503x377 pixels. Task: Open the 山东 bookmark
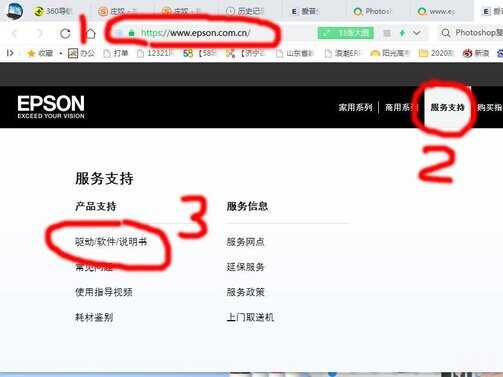[295, 53]
